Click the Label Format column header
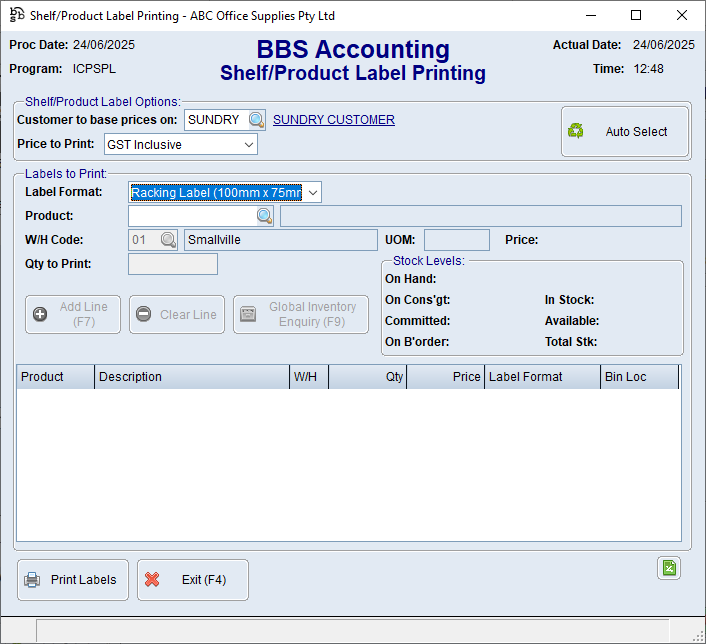 click(x=543, y=377)
